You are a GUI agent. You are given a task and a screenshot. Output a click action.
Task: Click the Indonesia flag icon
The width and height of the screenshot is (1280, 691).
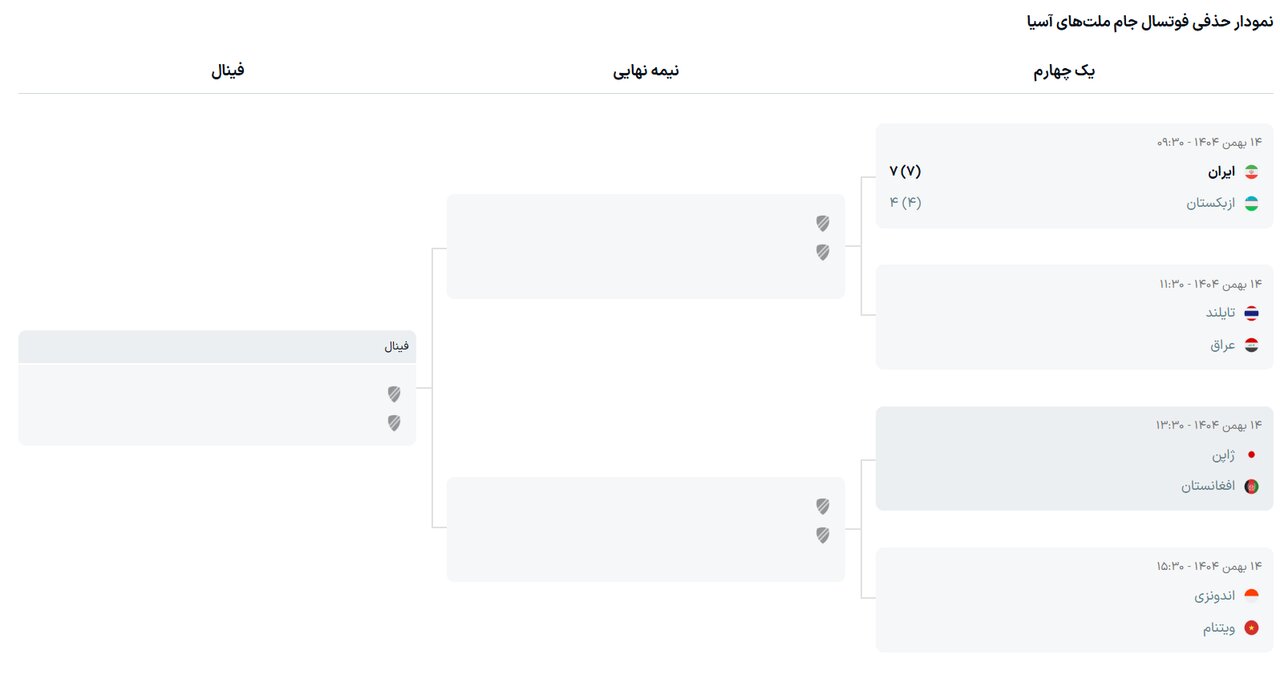coord(1251,596)
